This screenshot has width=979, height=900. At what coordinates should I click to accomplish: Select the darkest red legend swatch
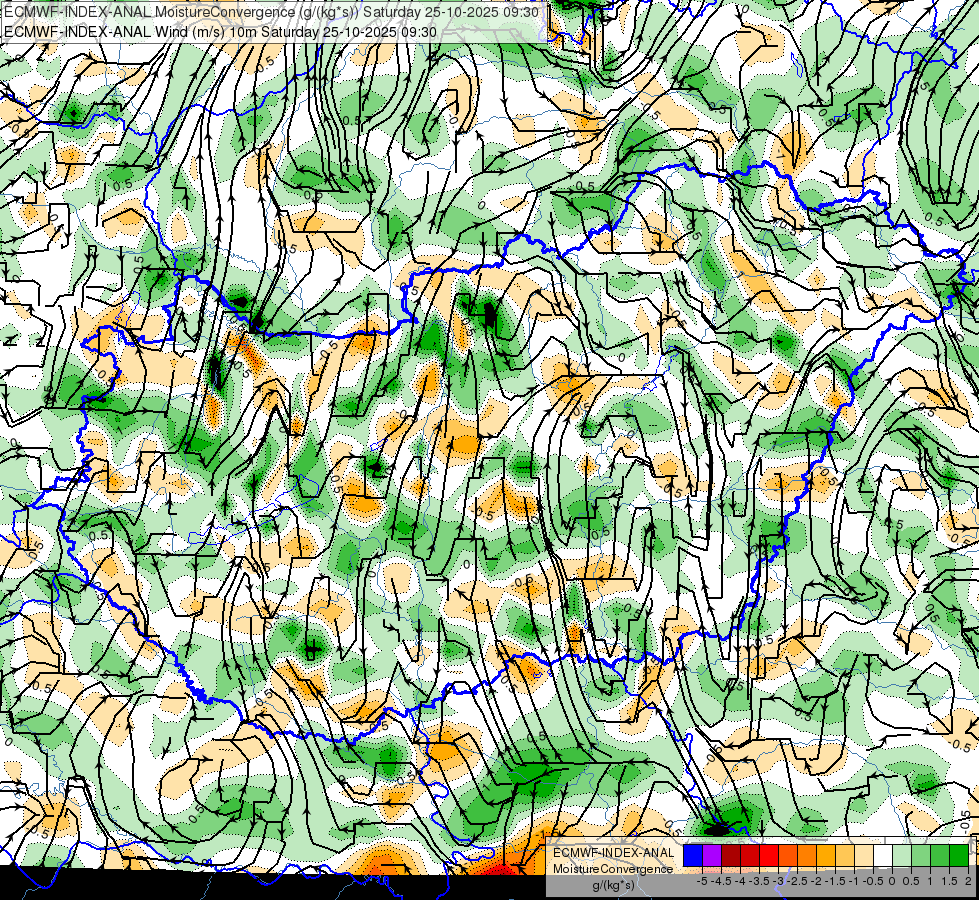click(x=731, y=855)
